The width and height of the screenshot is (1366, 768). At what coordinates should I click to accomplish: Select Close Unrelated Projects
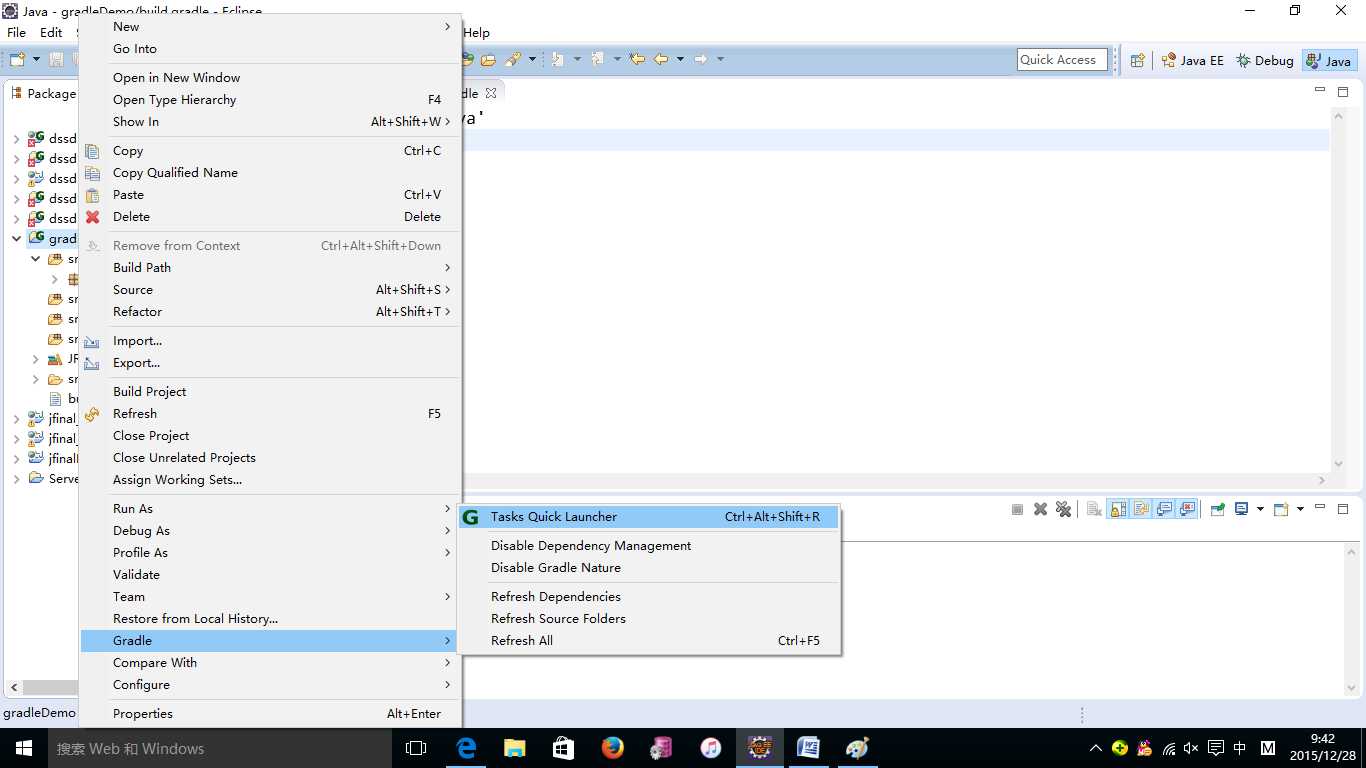(270, 458)
